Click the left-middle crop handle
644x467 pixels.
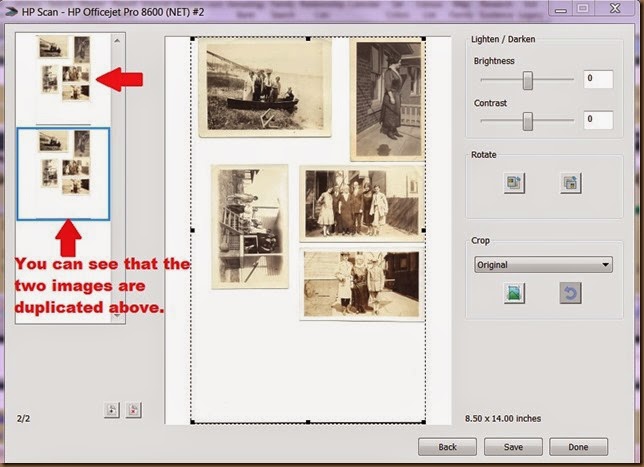[192, 230]
